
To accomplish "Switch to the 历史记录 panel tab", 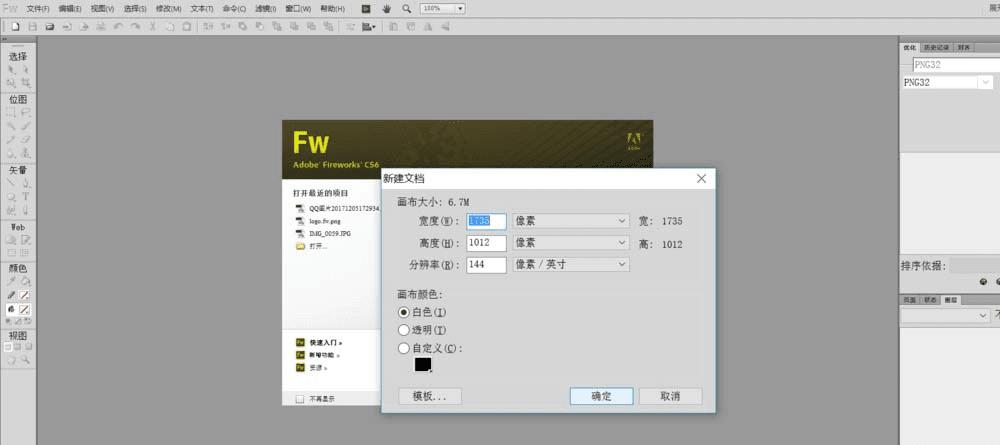I will [936, 48].
